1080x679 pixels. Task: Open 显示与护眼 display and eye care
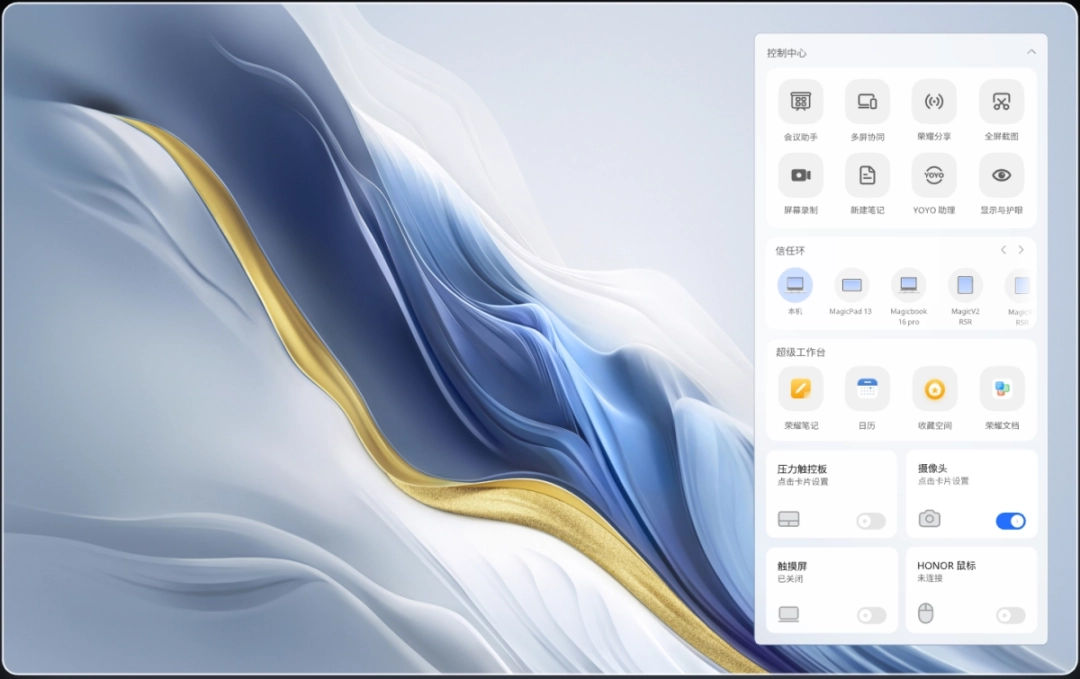coord(1001,176)
